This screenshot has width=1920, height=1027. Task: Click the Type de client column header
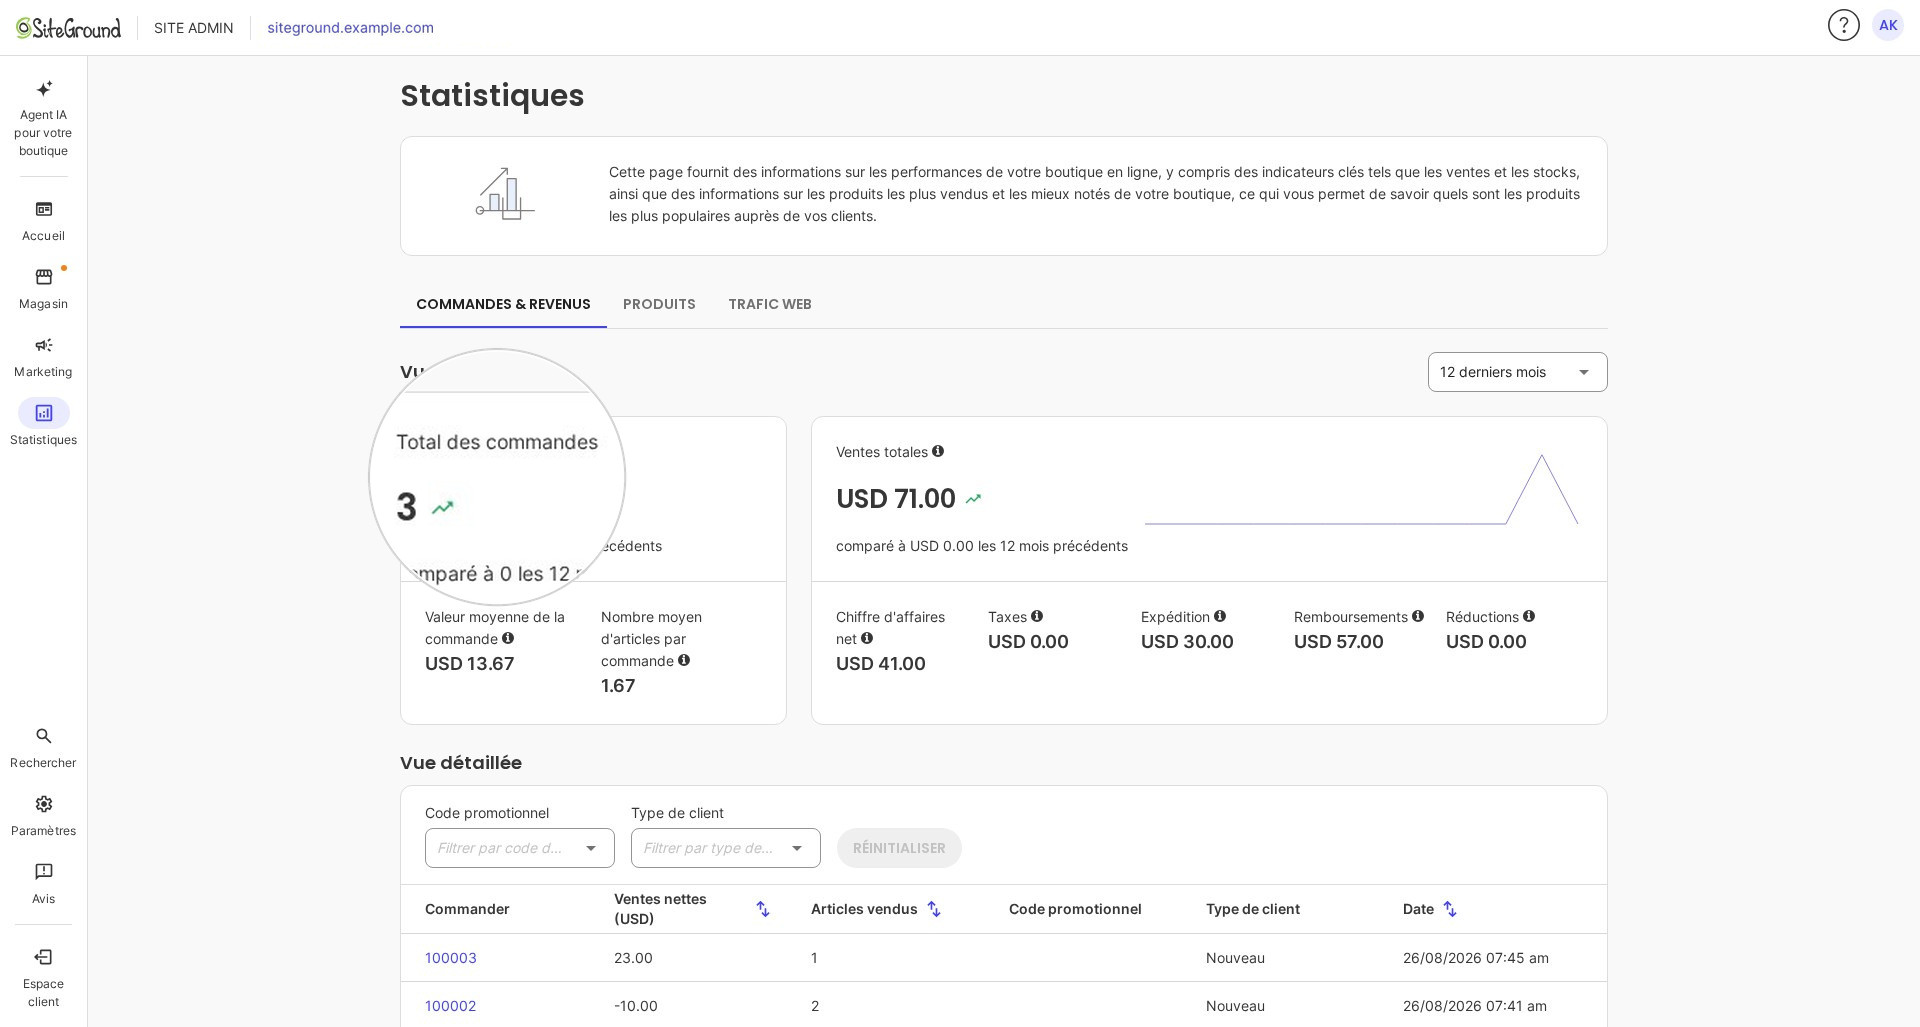pyautogui.click(x=1253, y=909)
